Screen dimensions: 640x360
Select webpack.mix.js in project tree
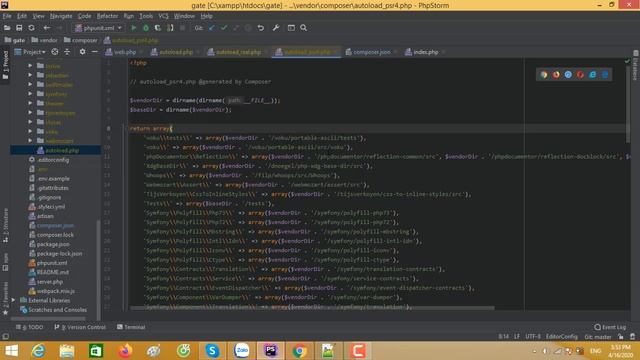(x=56, y=291)
